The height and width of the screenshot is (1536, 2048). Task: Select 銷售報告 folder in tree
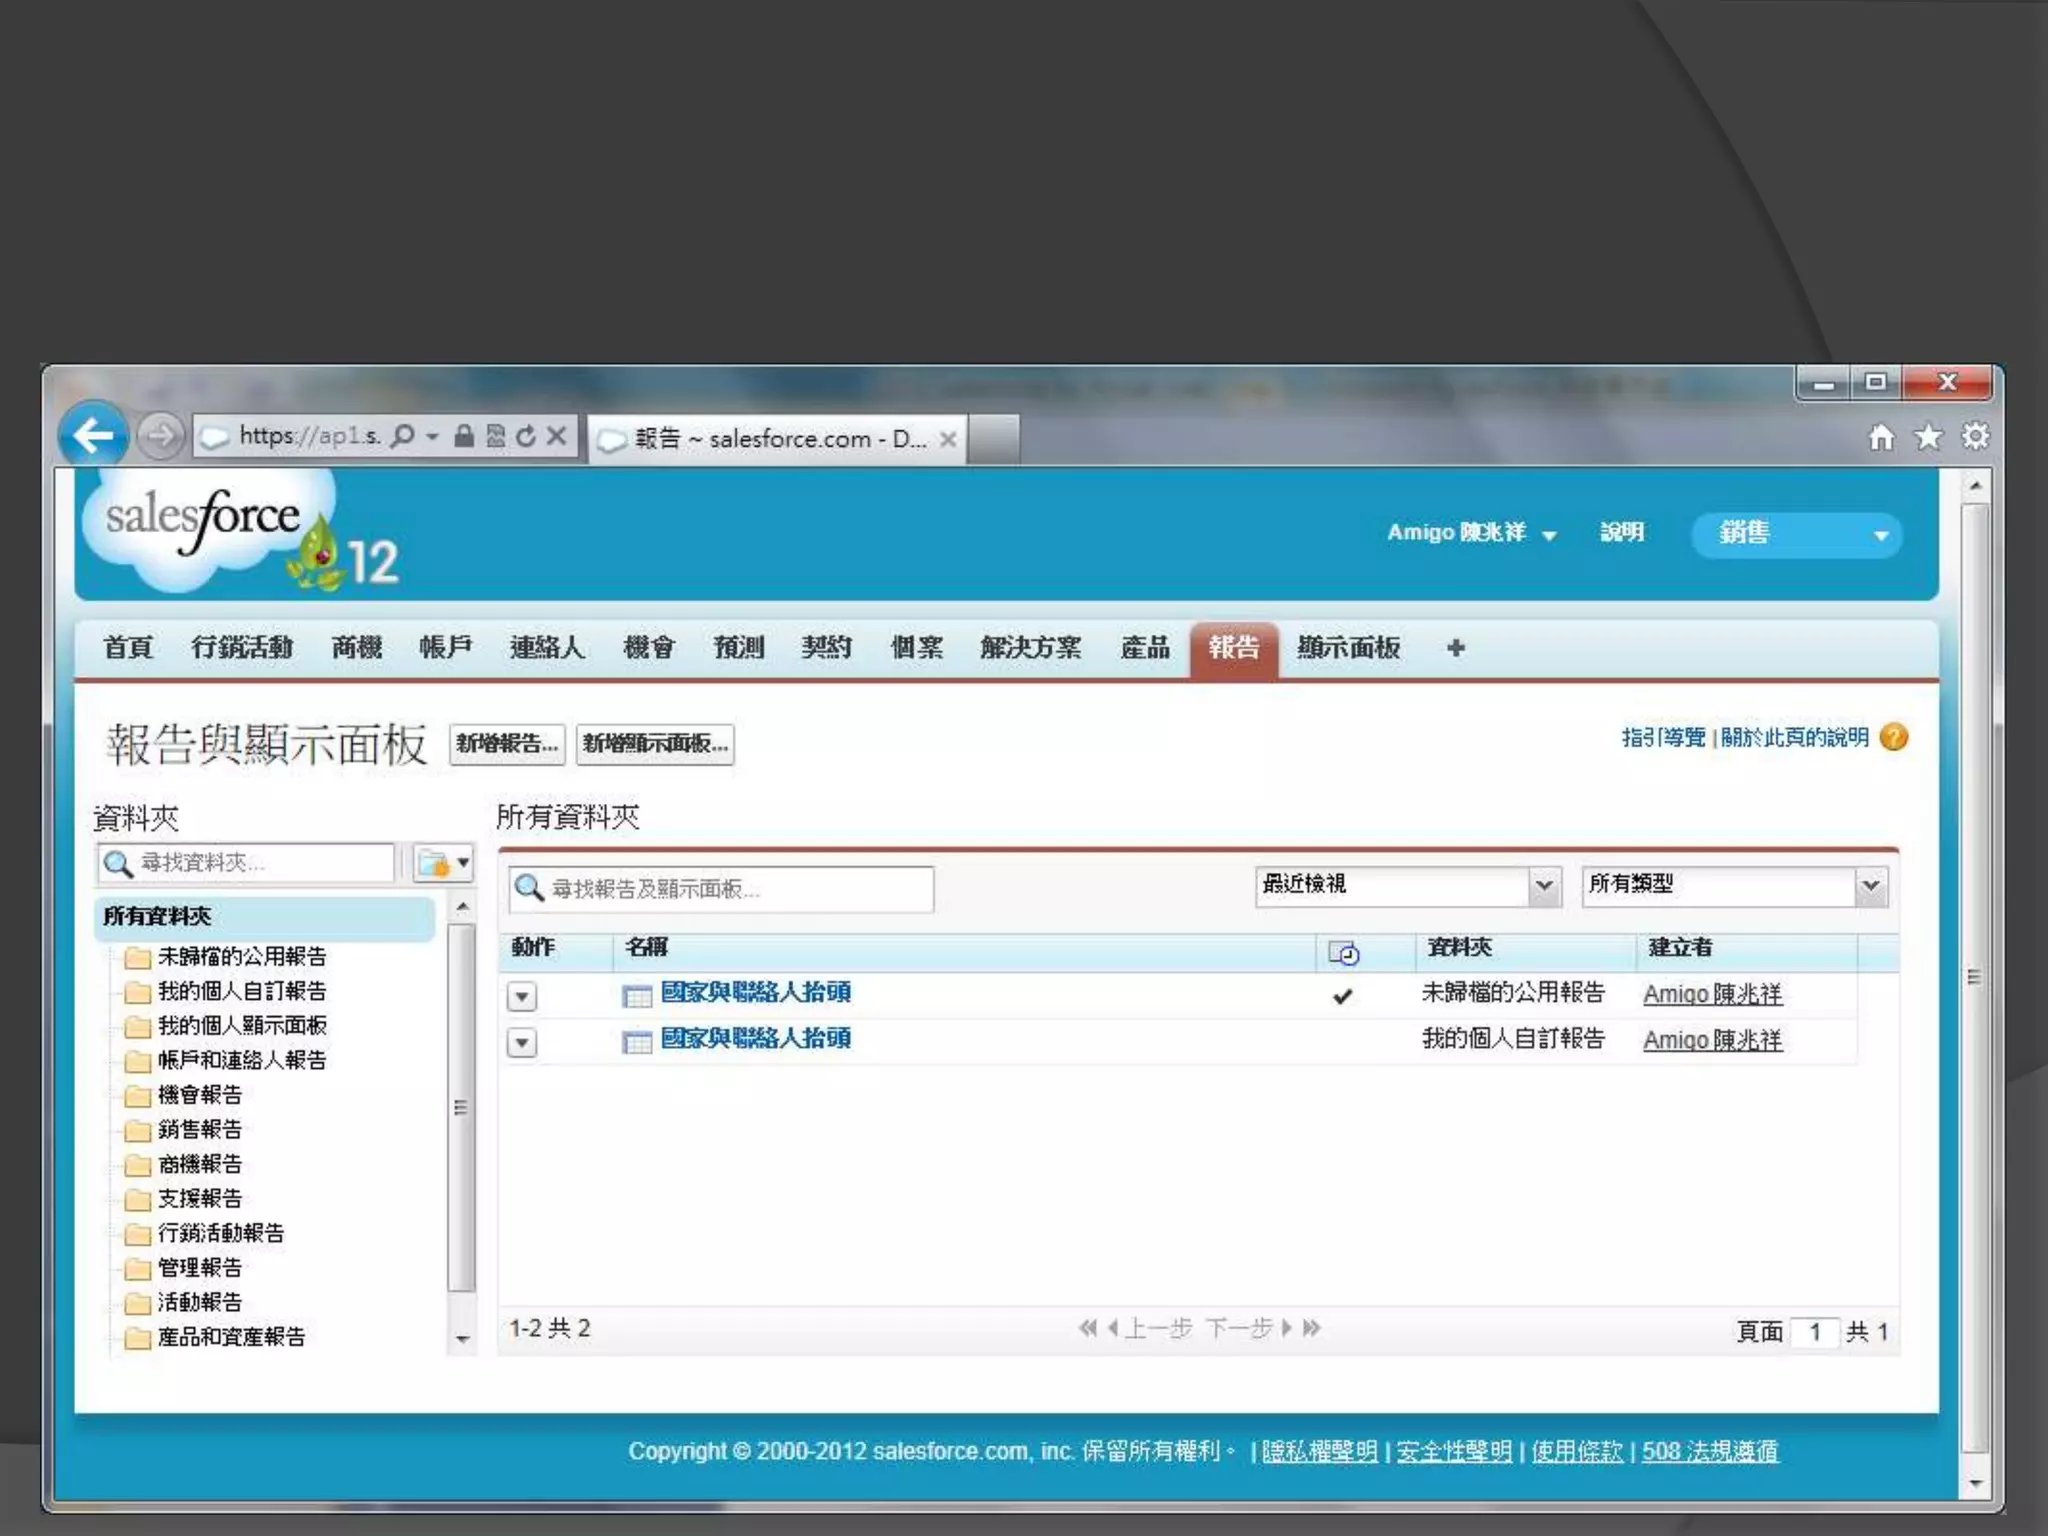[x=199, y=1130]
